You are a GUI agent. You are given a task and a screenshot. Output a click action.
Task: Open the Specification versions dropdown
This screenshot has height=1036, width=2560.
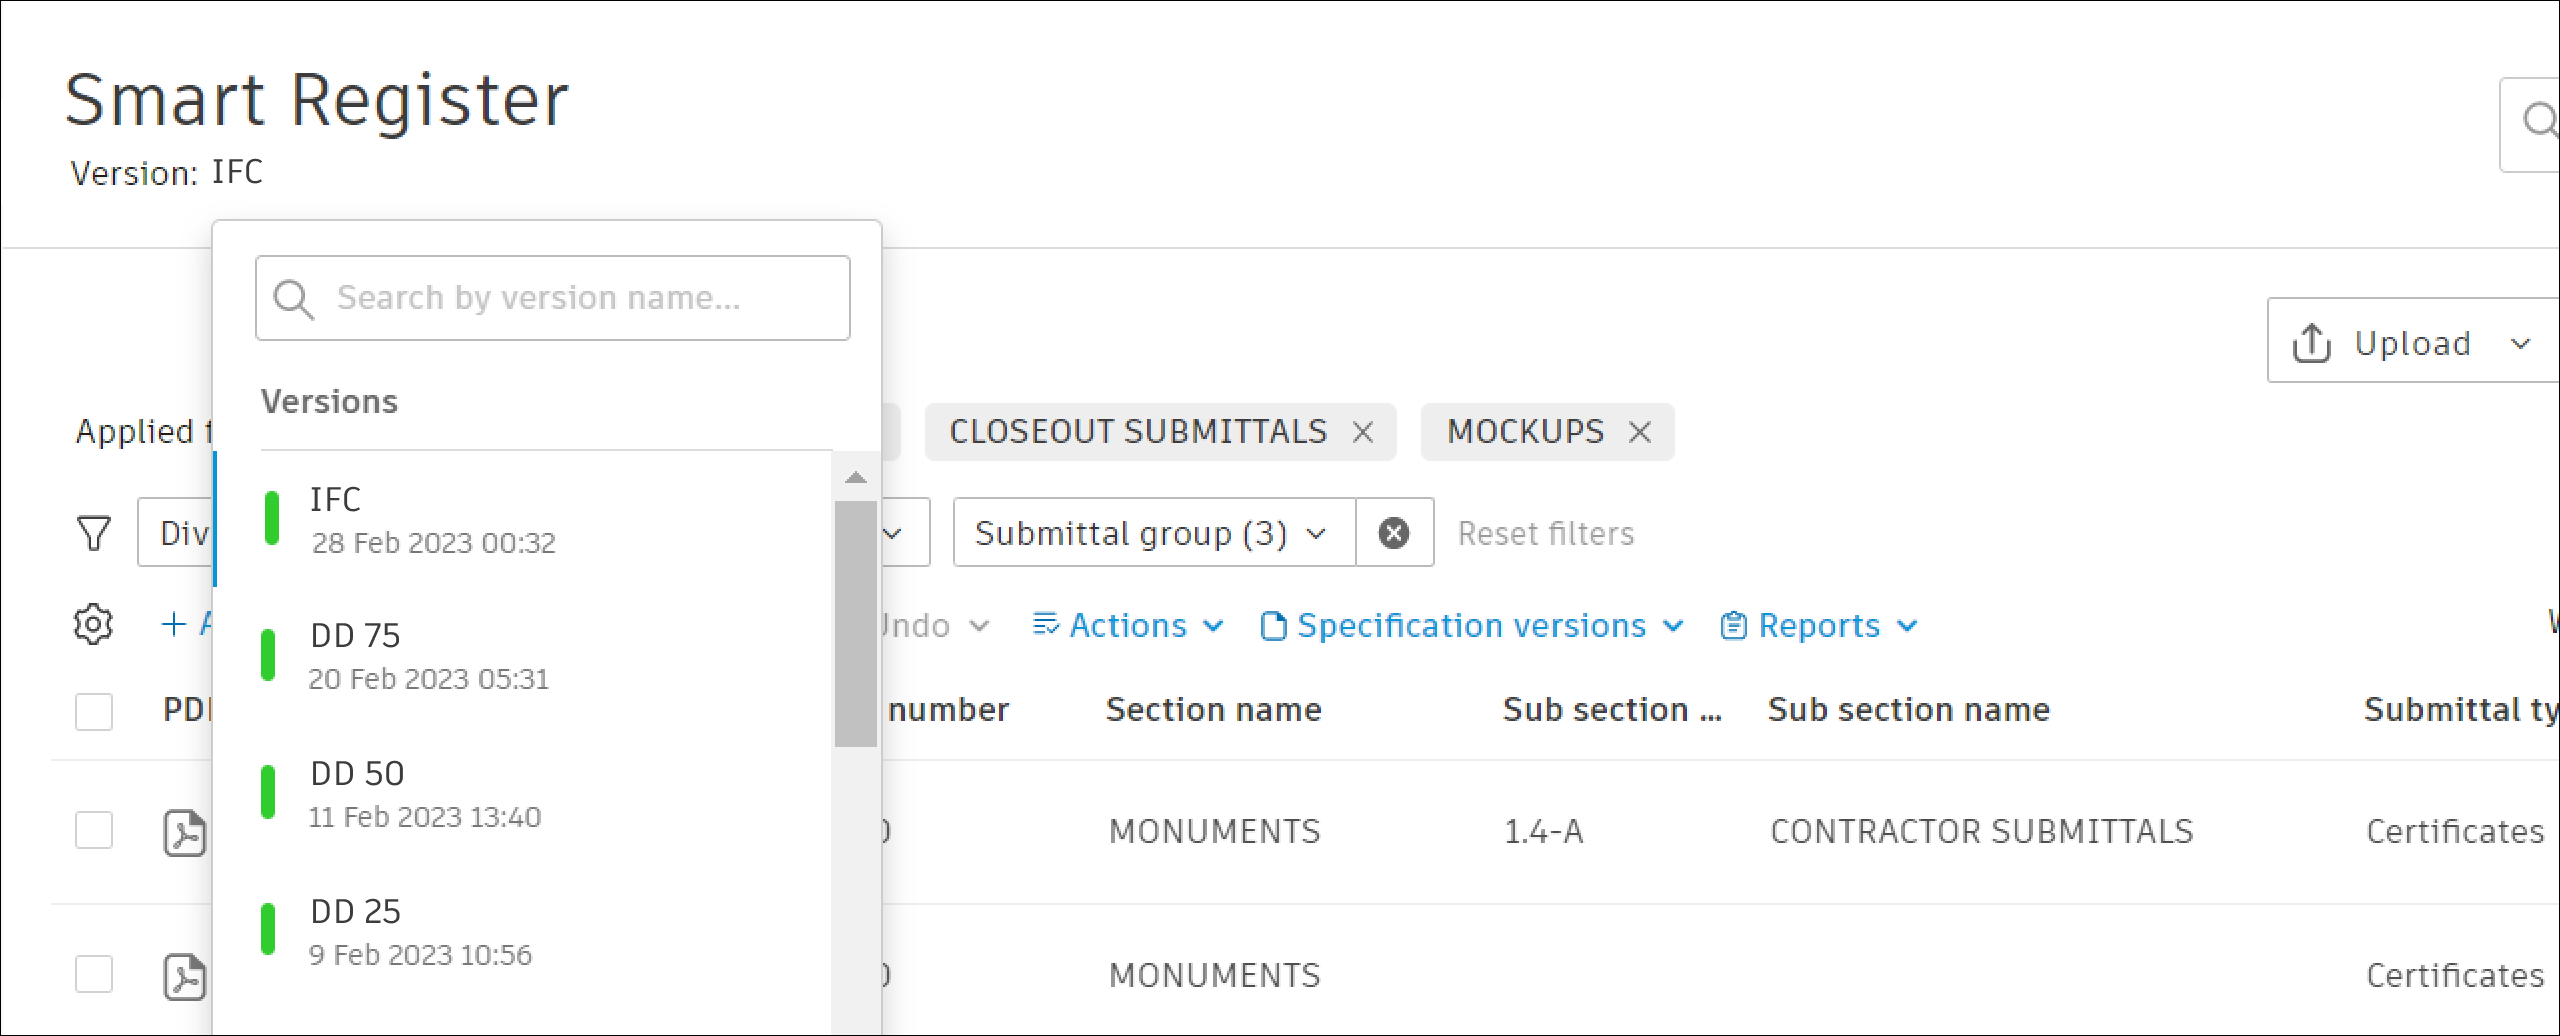coord(1472,626)
